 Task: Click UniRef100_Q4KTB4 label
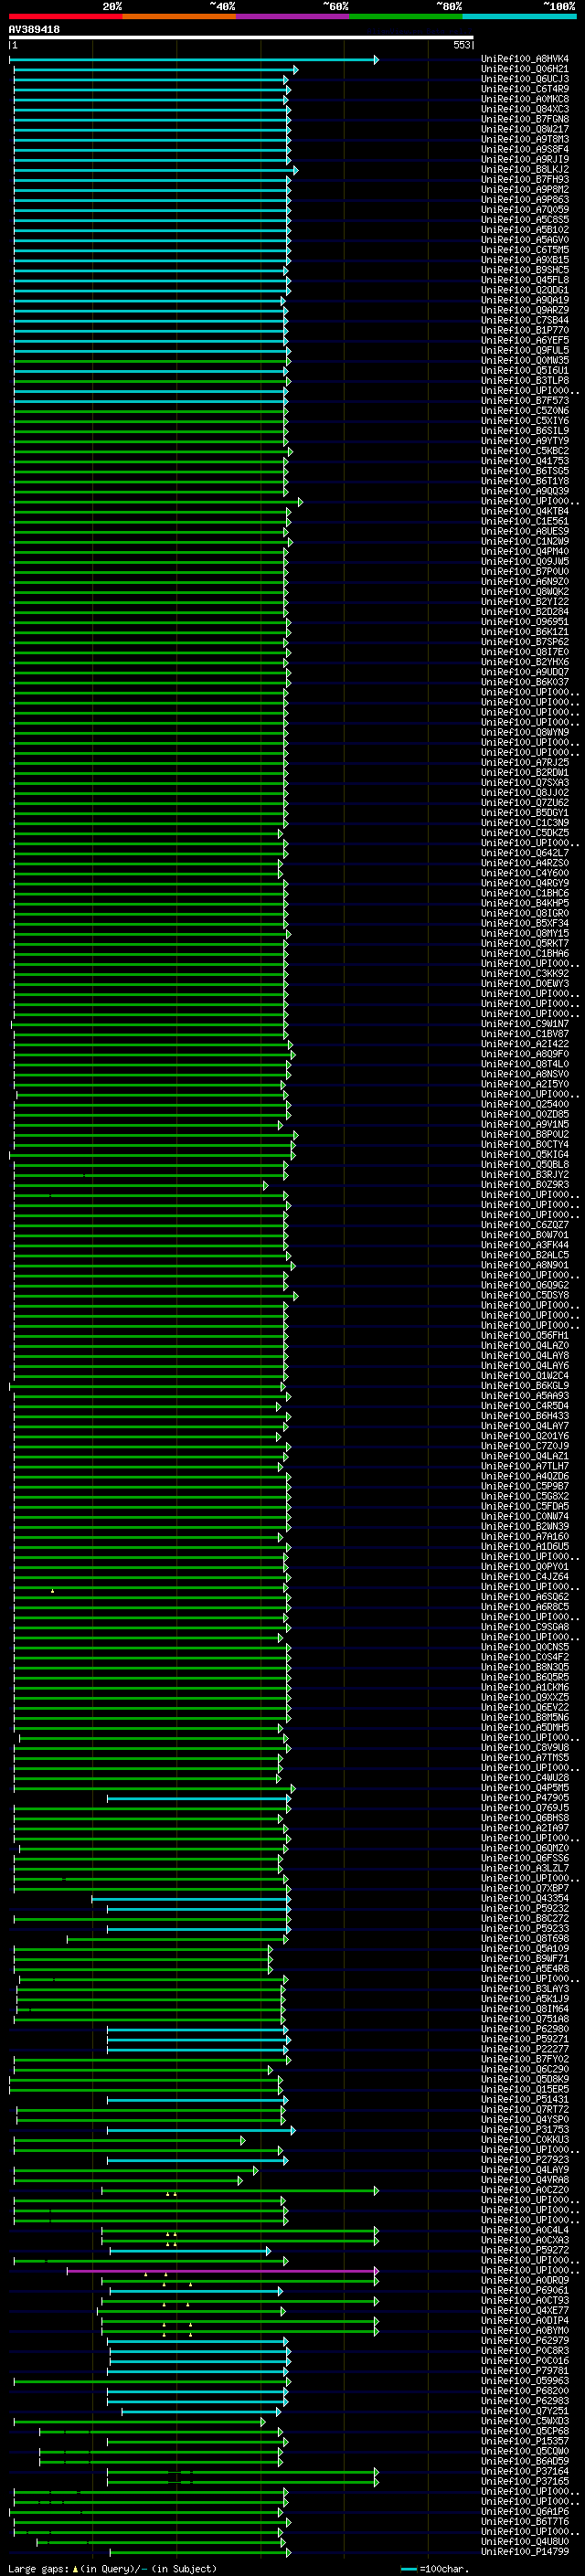[x=525, y=511]
